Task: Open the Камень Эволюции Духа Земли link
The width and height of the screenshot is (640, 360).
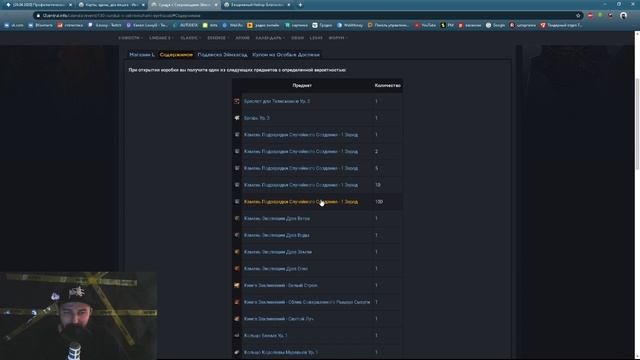Action: click(278, 251)
